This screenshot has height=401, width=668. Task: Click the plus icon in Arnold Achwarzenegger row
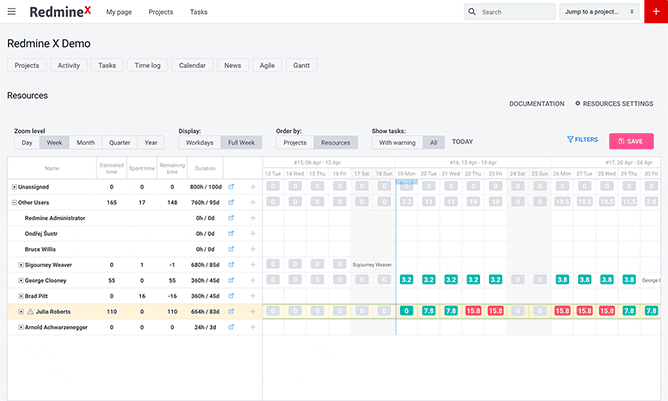(253, 327)
